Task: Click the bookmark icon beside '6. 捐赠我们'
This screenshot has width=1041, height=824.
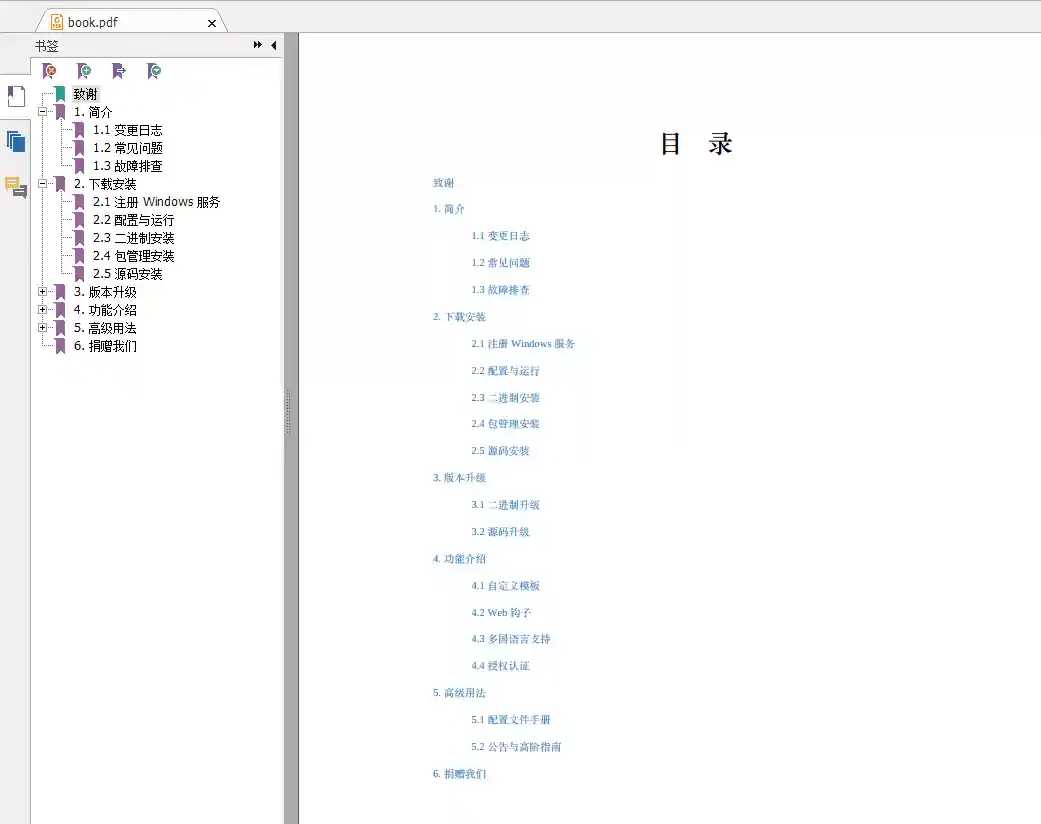Action: [x=60, y=345]
